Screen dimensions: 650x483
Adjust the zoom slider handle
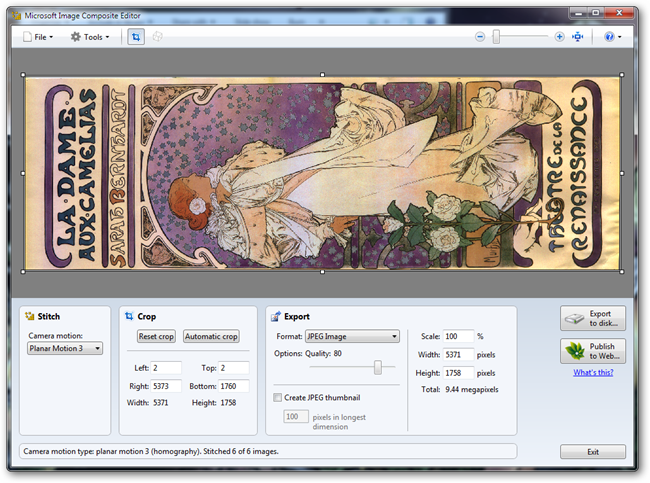[496, 37]
